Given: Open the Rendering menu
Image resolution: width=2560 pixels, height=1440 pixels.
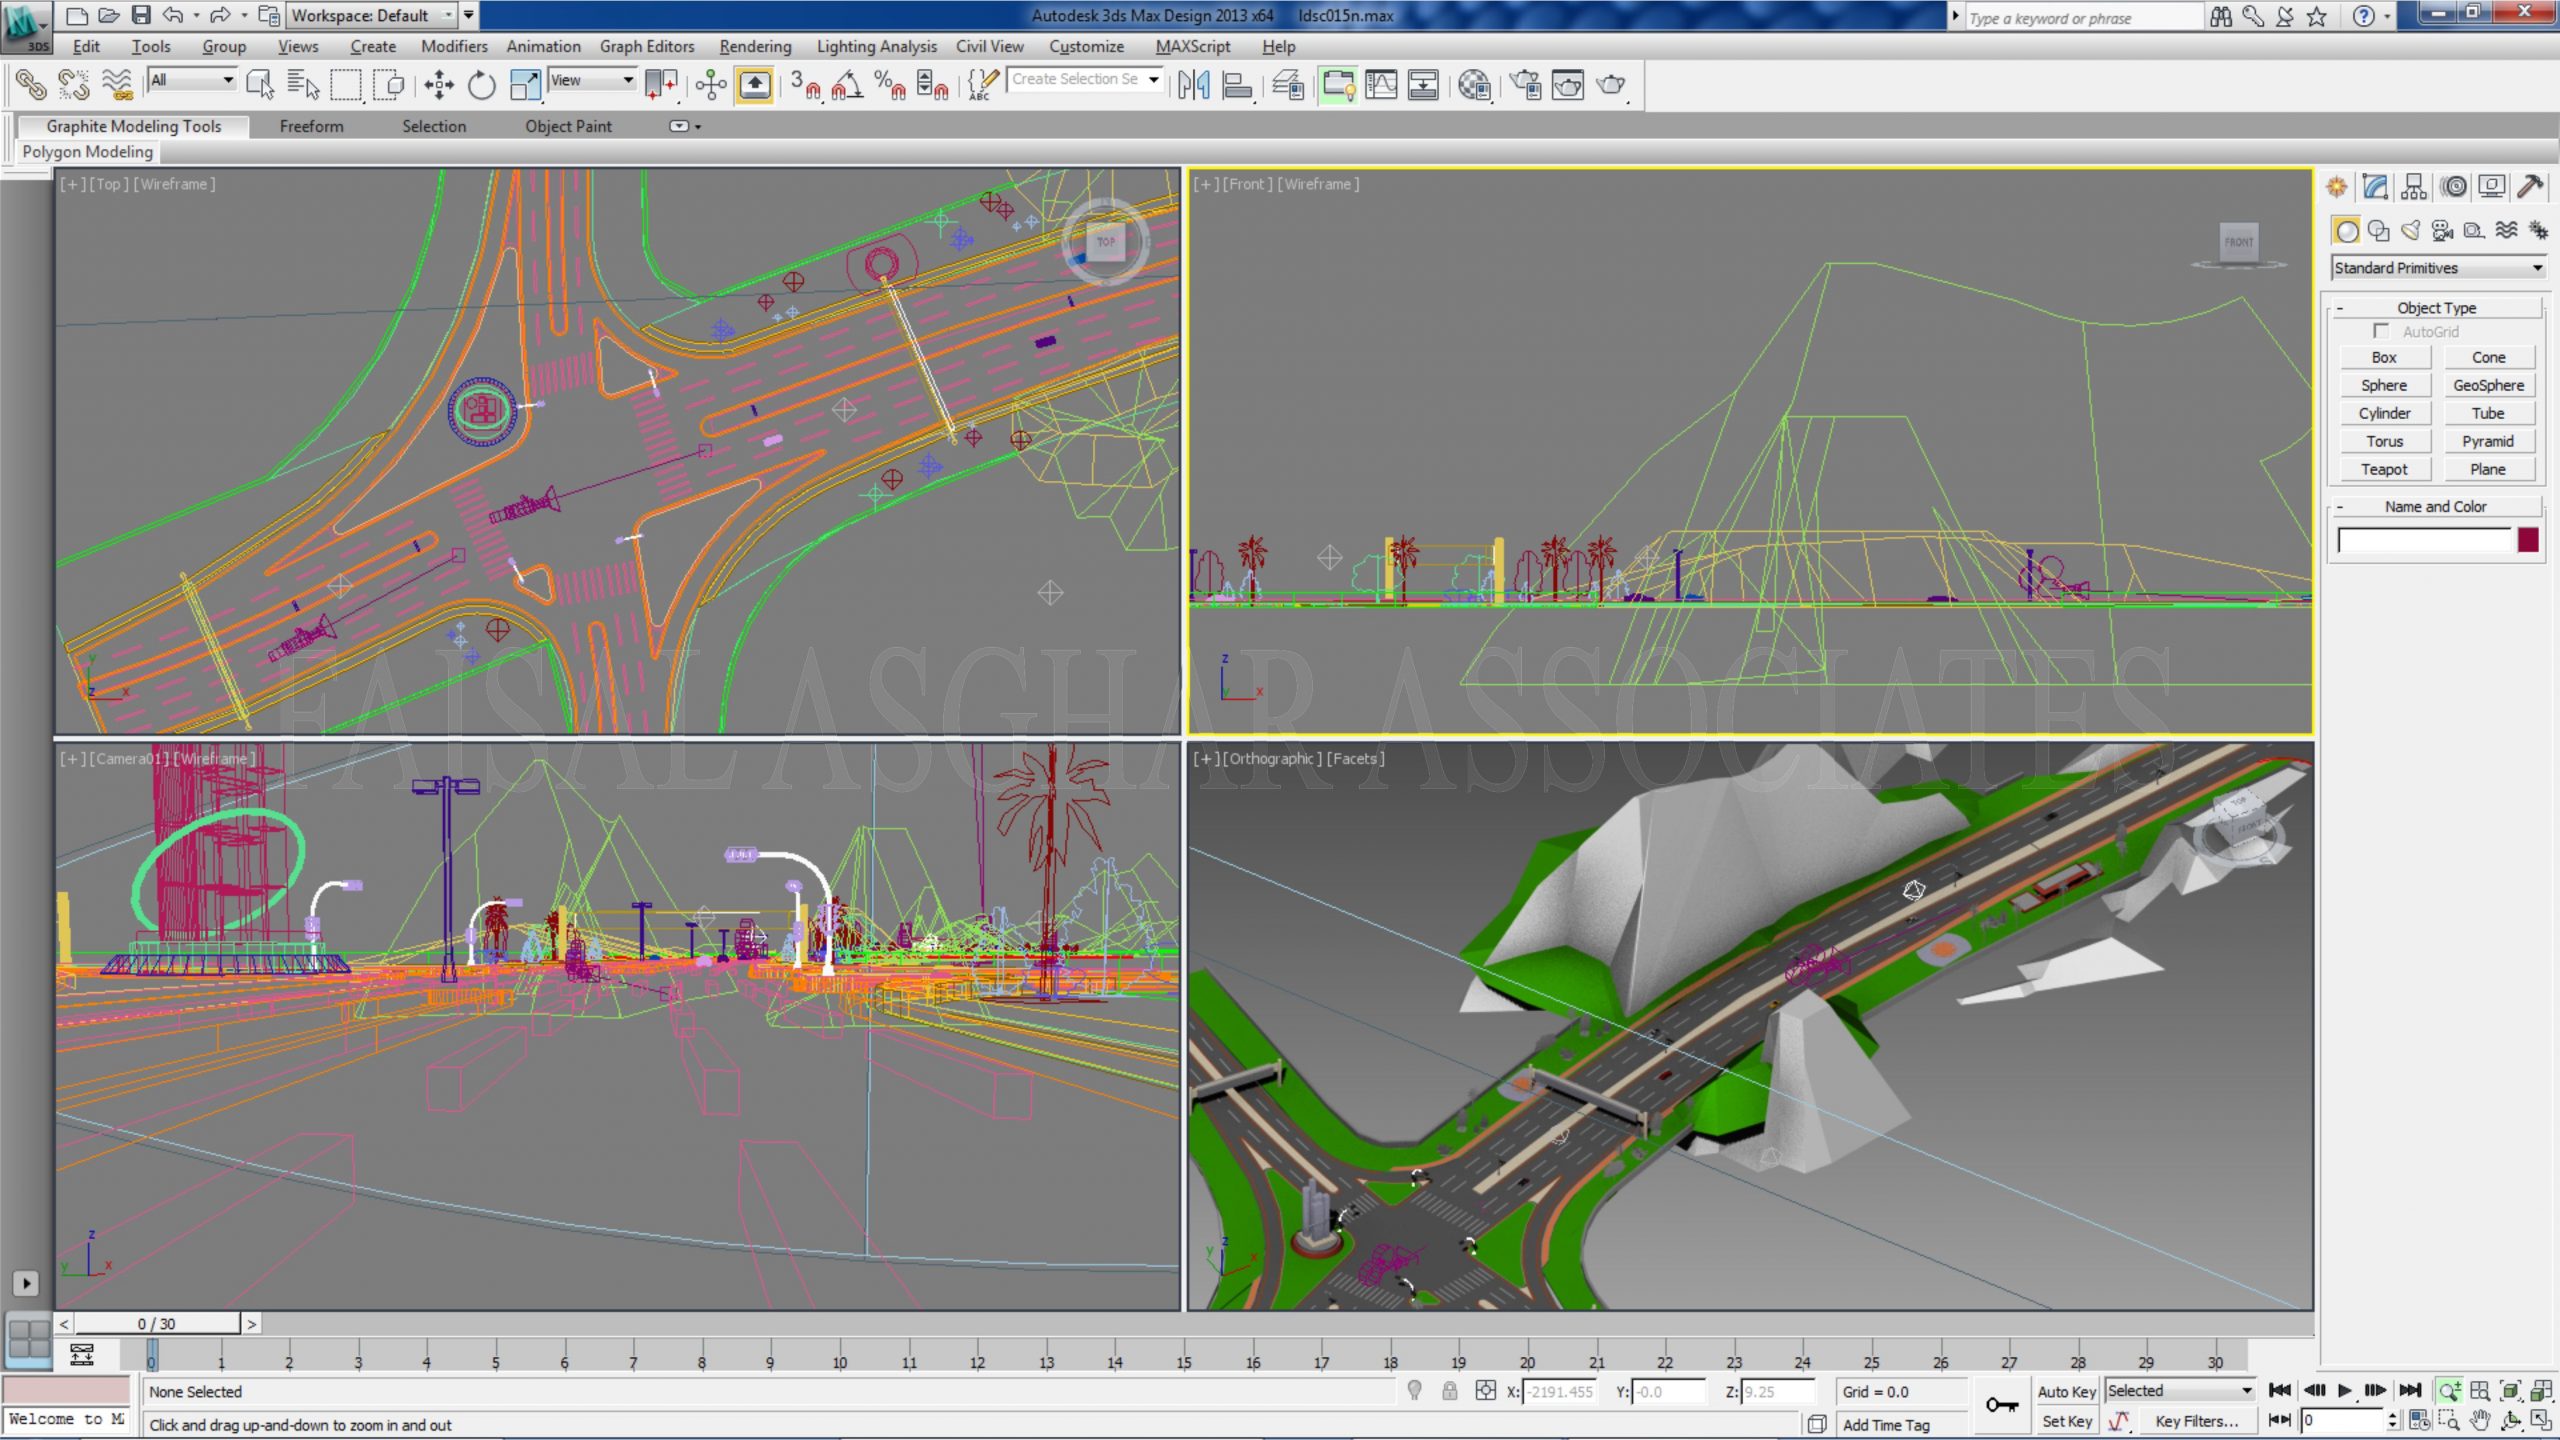Looking at the screenshot, I should pos(755,46).
